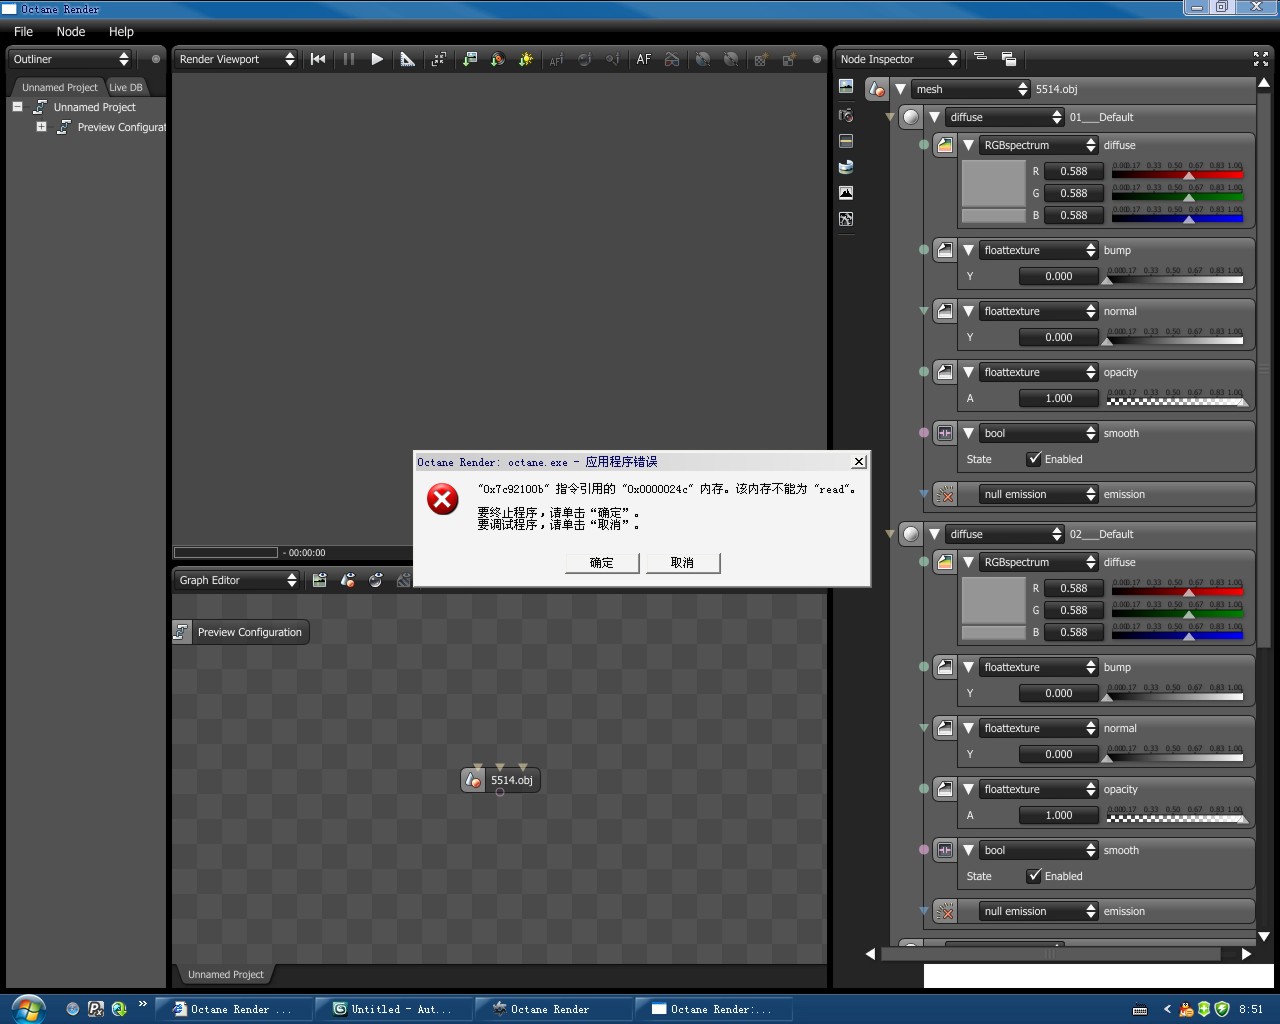The height and width of the screenshot is (1024, 1280).
Task: Click the sphere icon in Graph Editor toolbar
Action: [x=376, y=580]
